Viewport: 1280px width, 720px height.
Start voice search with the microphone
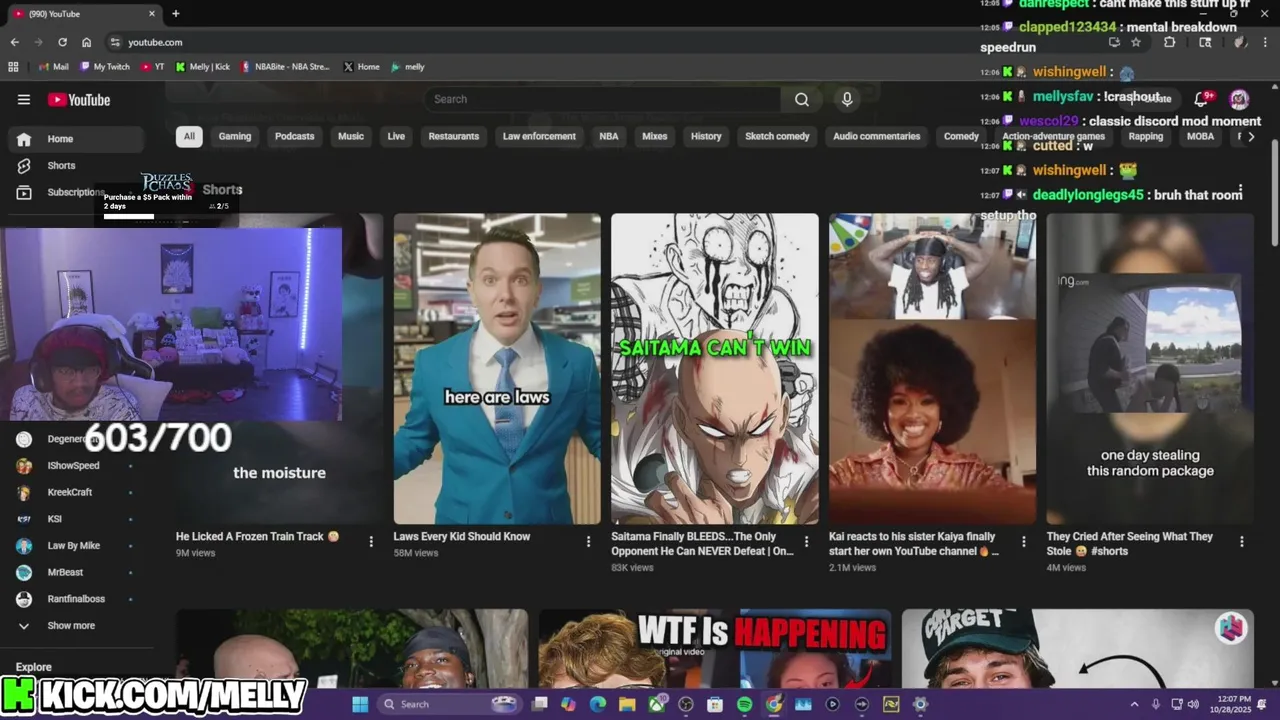click(x=847, y=99)
